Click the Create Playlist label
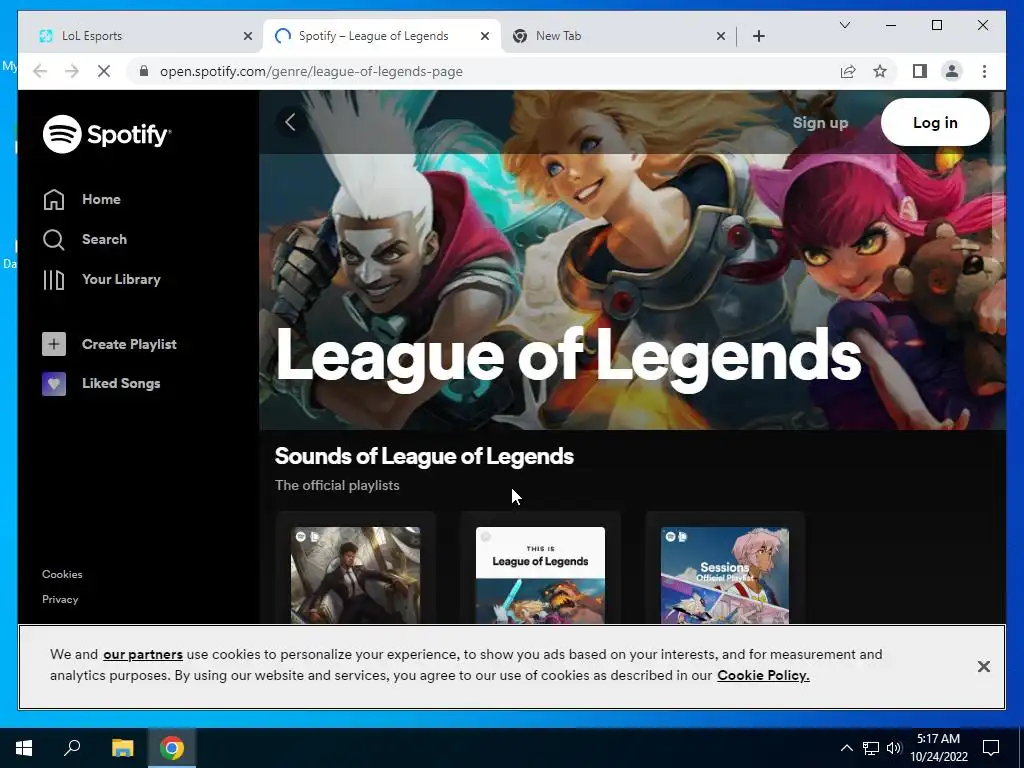1024x768 pixels. tap(129, 344)
